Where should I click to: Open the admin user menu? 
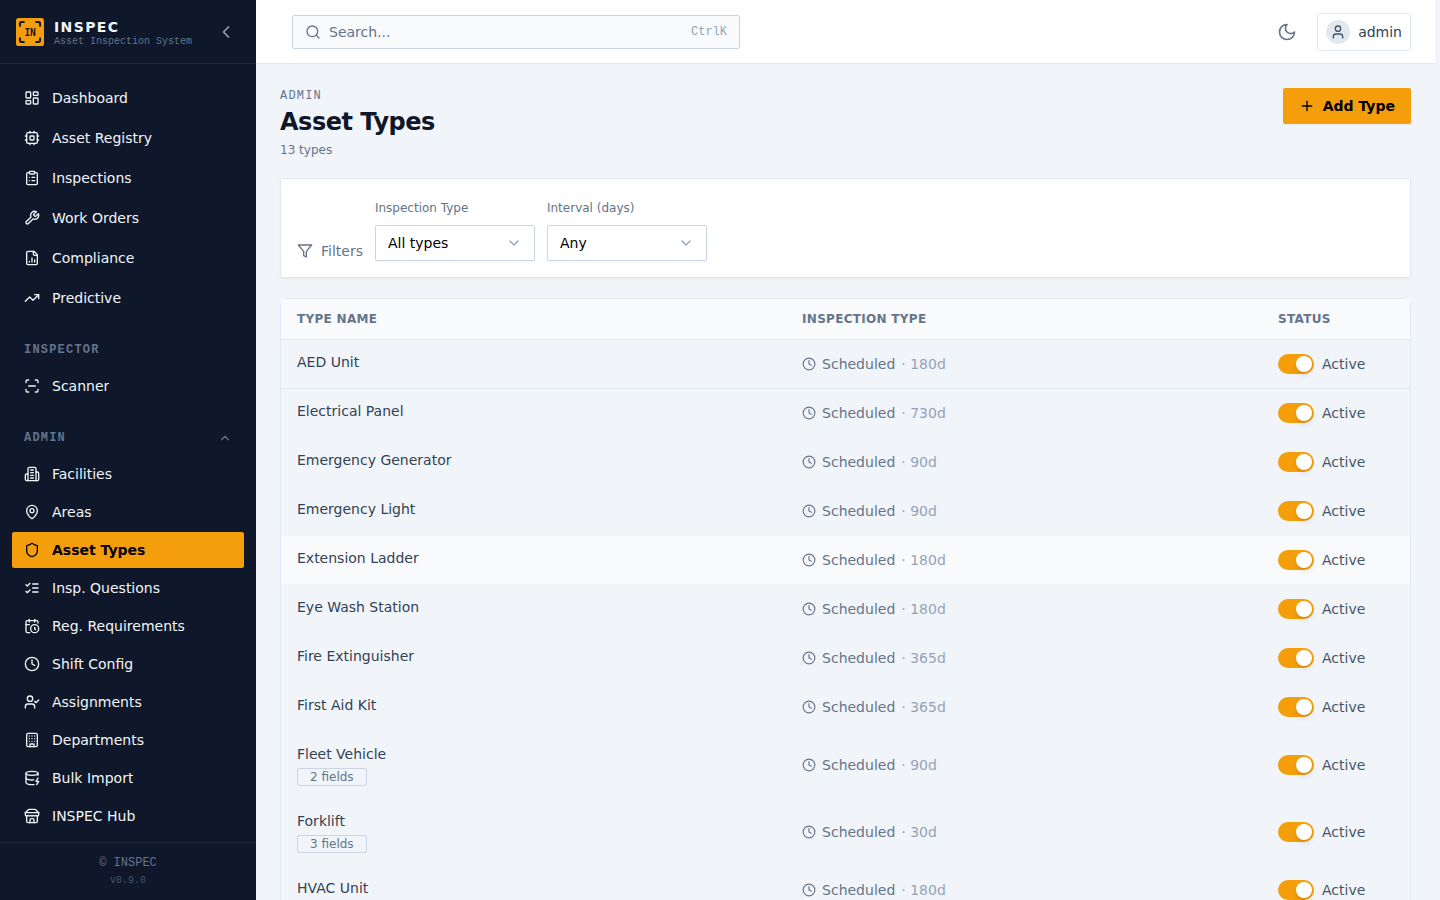1364,32
